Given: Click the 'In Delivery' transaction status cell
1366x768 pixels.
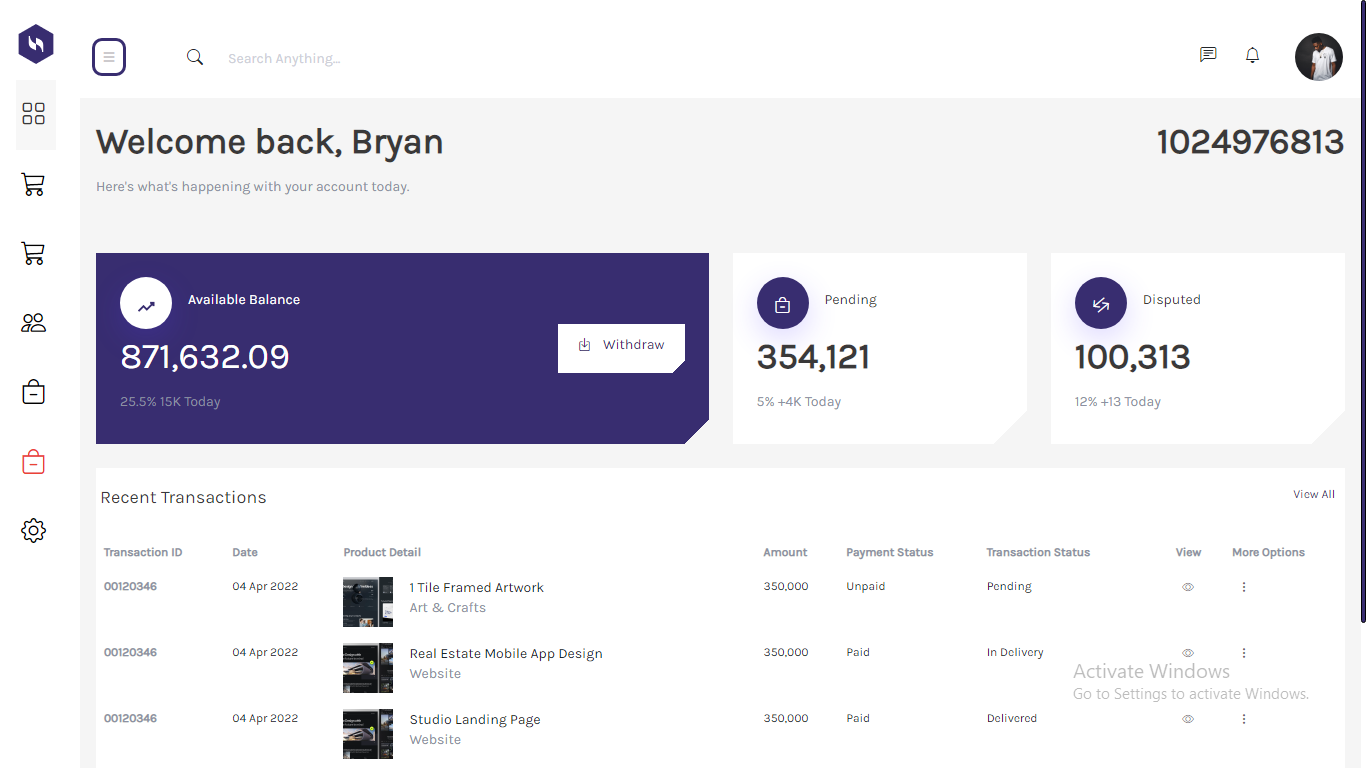Looking at the screenshot, I should (1015, 652).
